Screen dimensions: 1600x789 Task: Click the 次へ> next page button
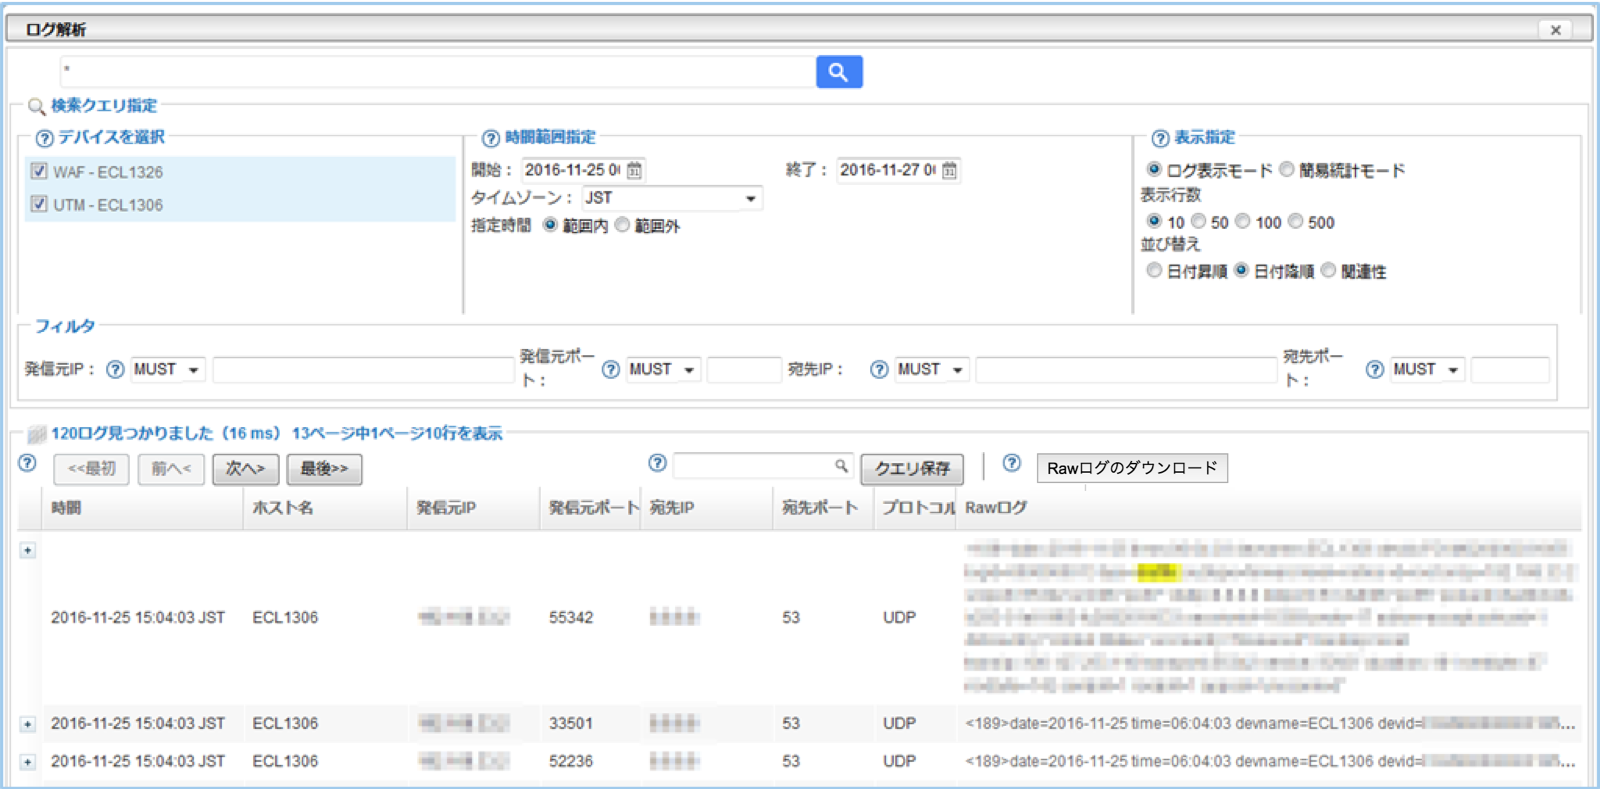pyautogui.click(x=245, y=469)
